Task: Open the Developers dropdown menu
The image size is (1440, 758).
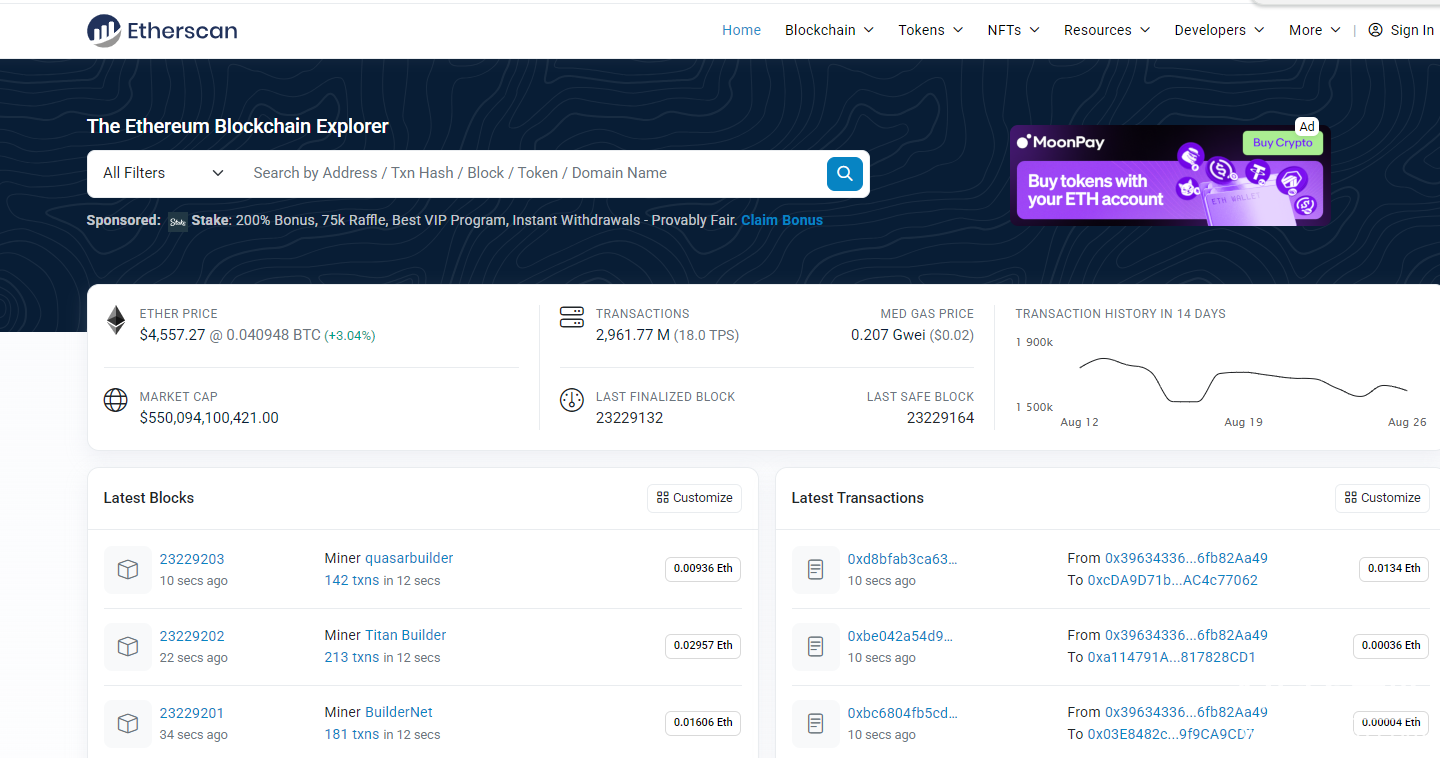Action: click(x=1219, y=30)
